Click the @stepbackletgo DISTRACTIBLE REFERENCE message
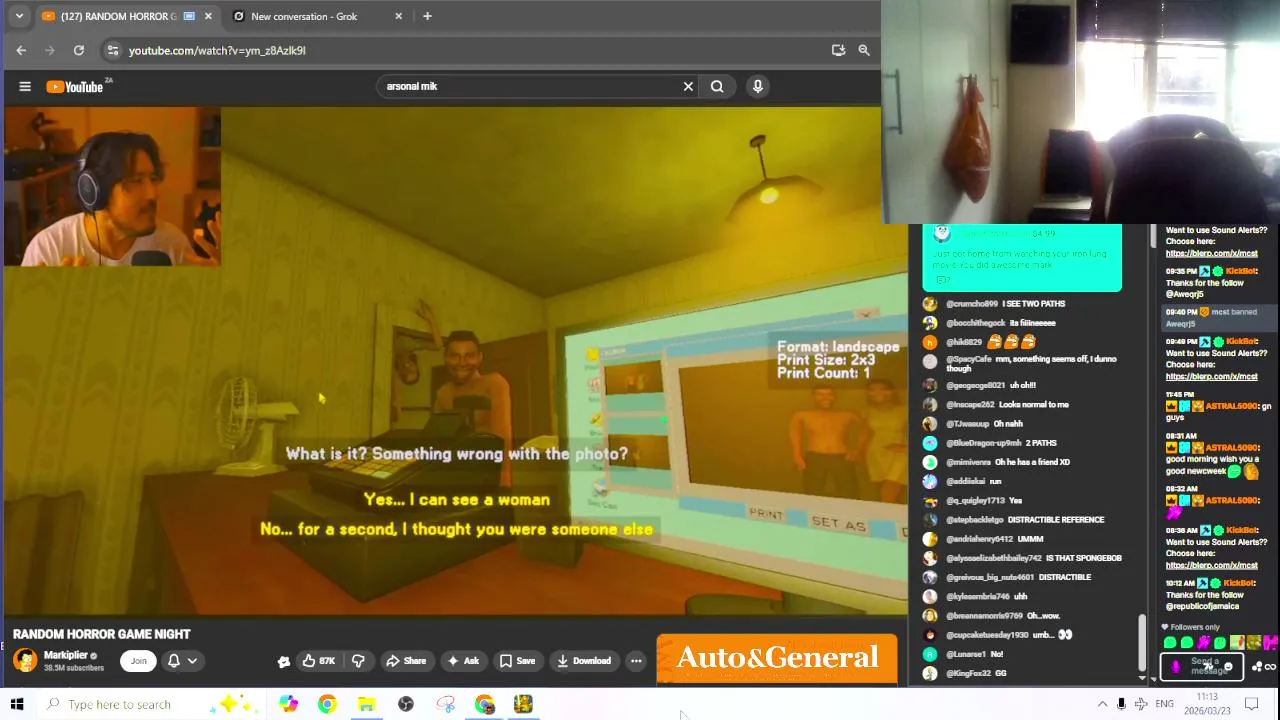Screen dimensions: 1280x720 [1025, 520]
